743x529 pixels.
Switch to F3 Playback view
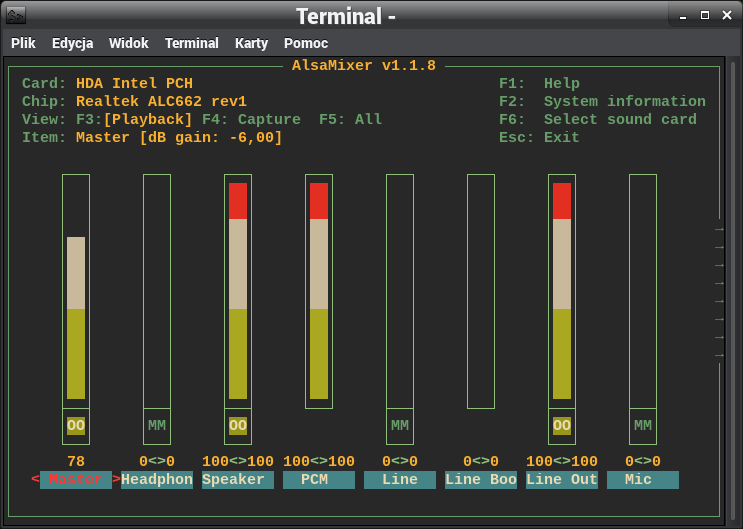[134, 119]
